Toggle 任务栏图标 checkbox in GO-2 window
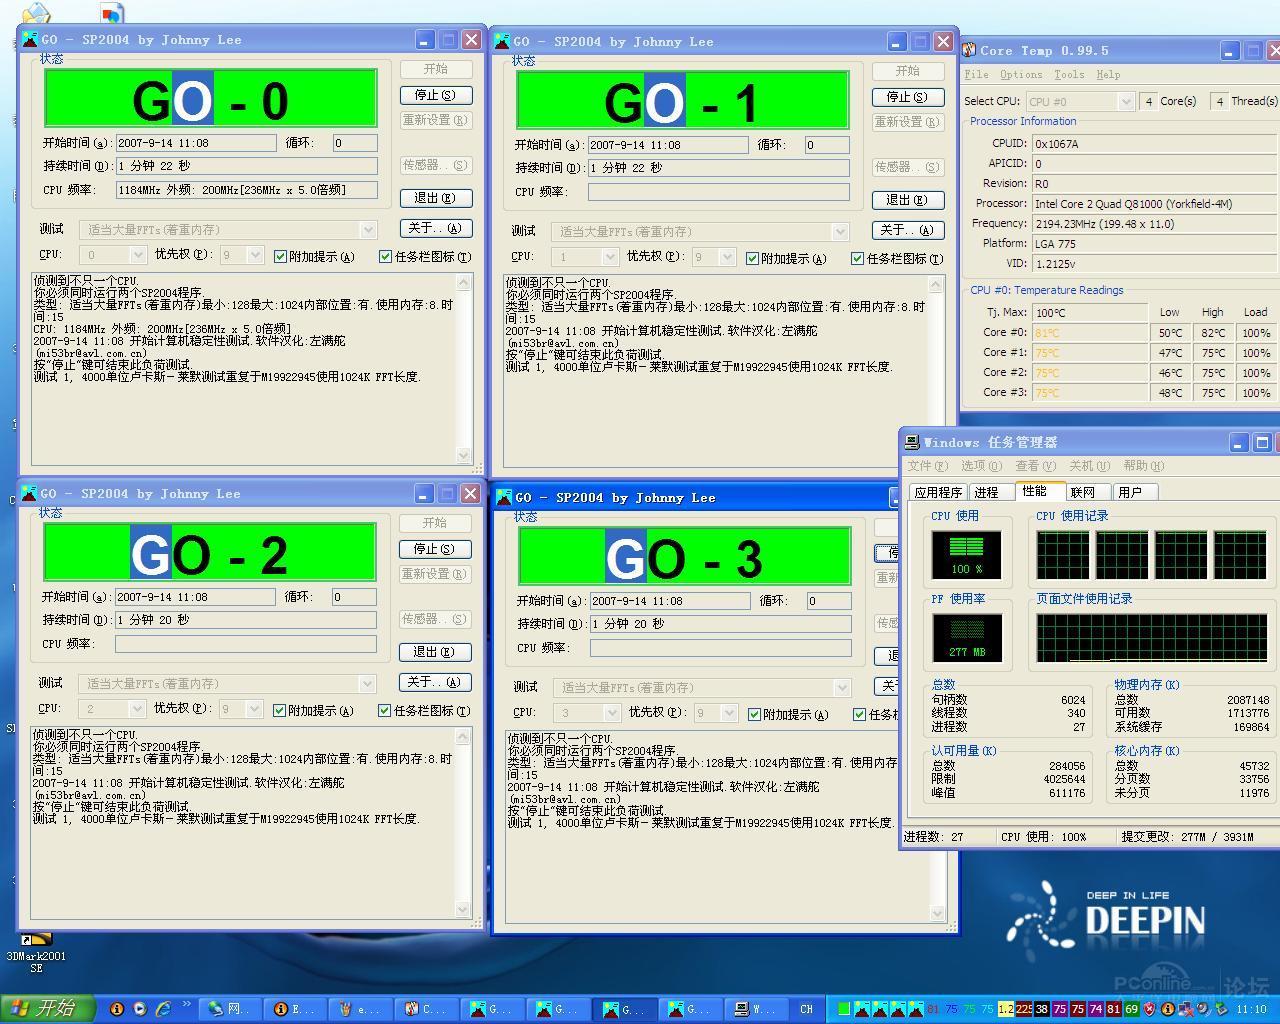Viewport: 1280px width, 1024px height. click(384, 710)
